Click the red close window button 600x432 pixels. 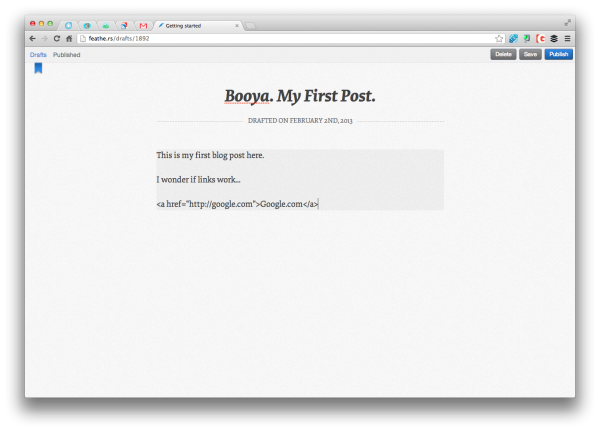[33, 23]
